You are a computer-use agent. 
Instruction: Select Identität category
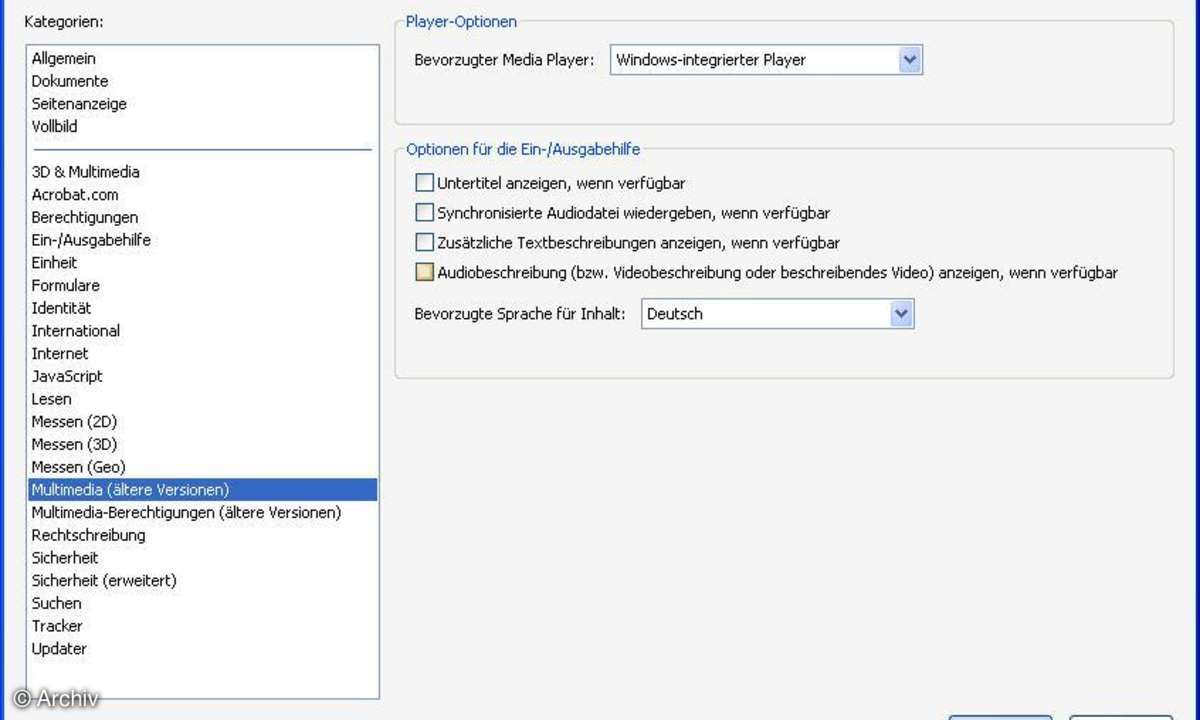pos(61,308)
